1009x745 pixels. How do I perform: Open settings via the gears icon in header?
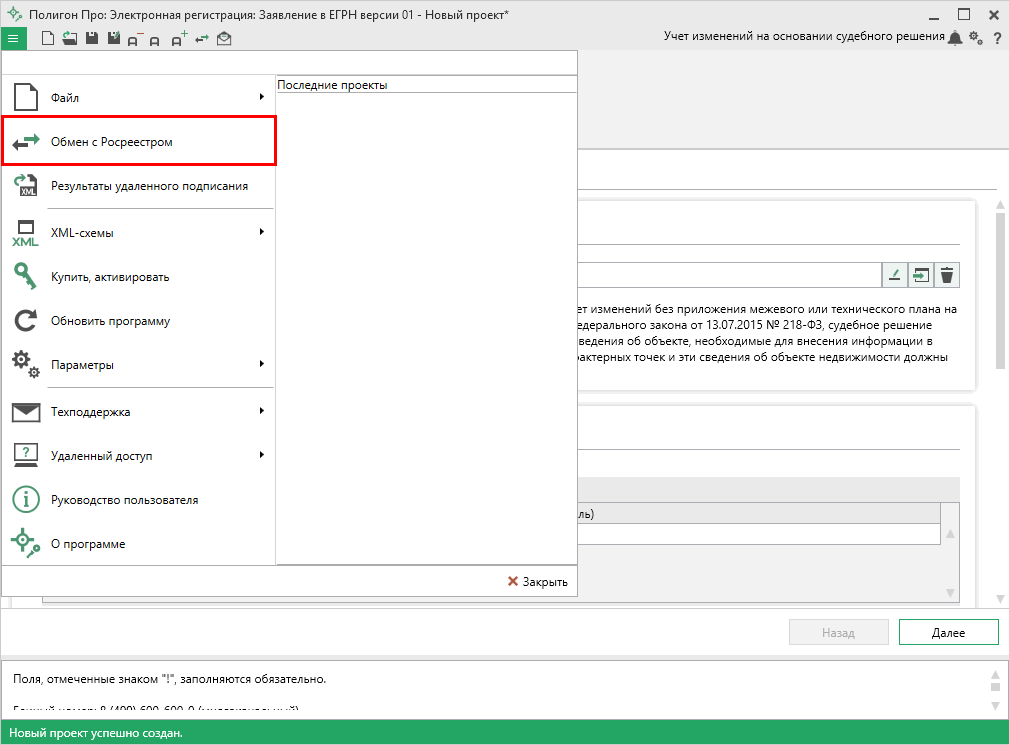point(976,38)
